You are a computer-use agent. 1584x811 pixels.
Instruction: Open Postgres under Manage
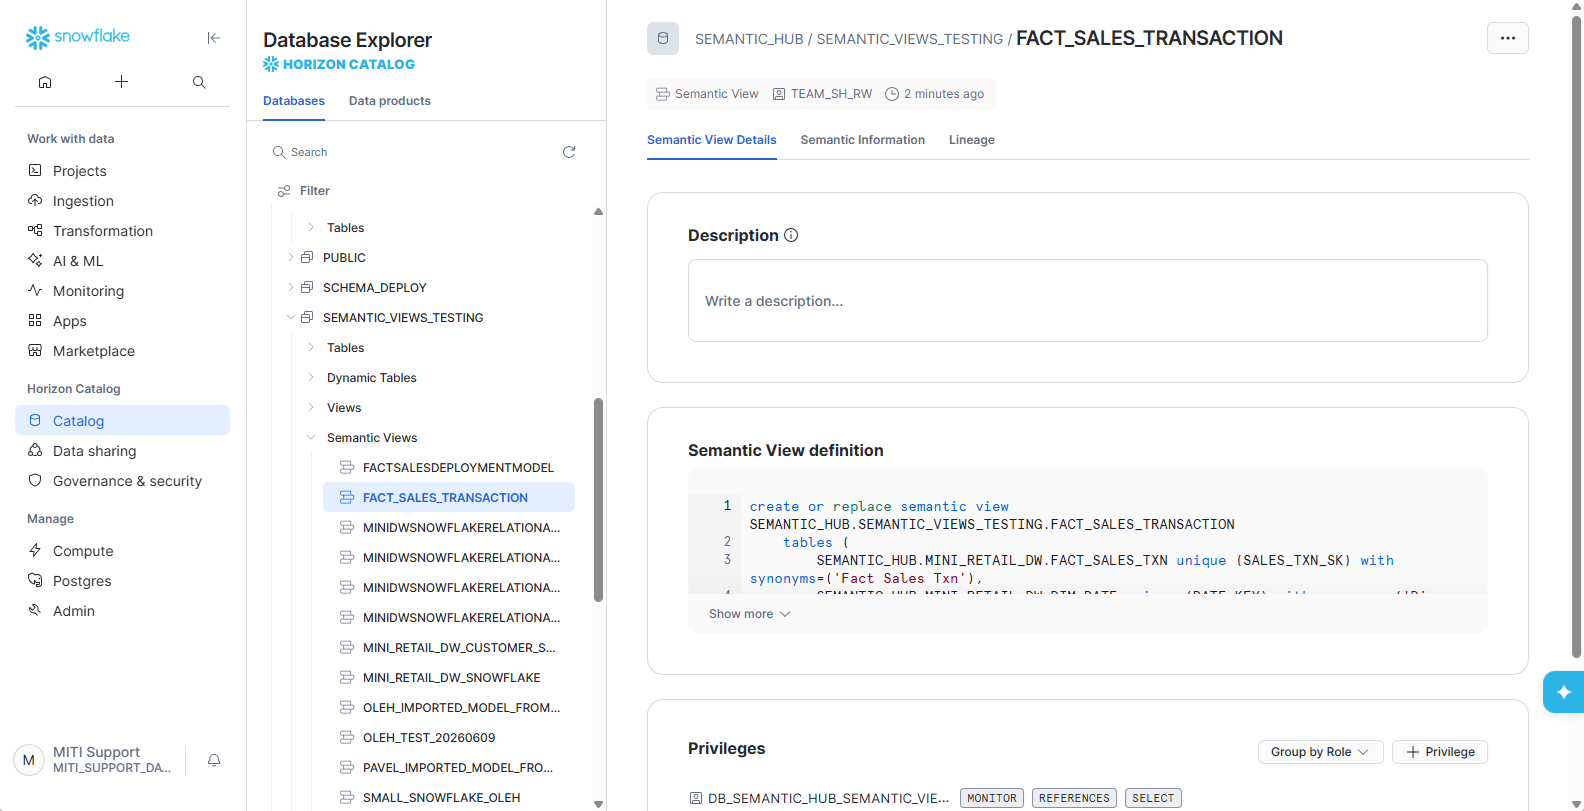click(x=122, y=581)
